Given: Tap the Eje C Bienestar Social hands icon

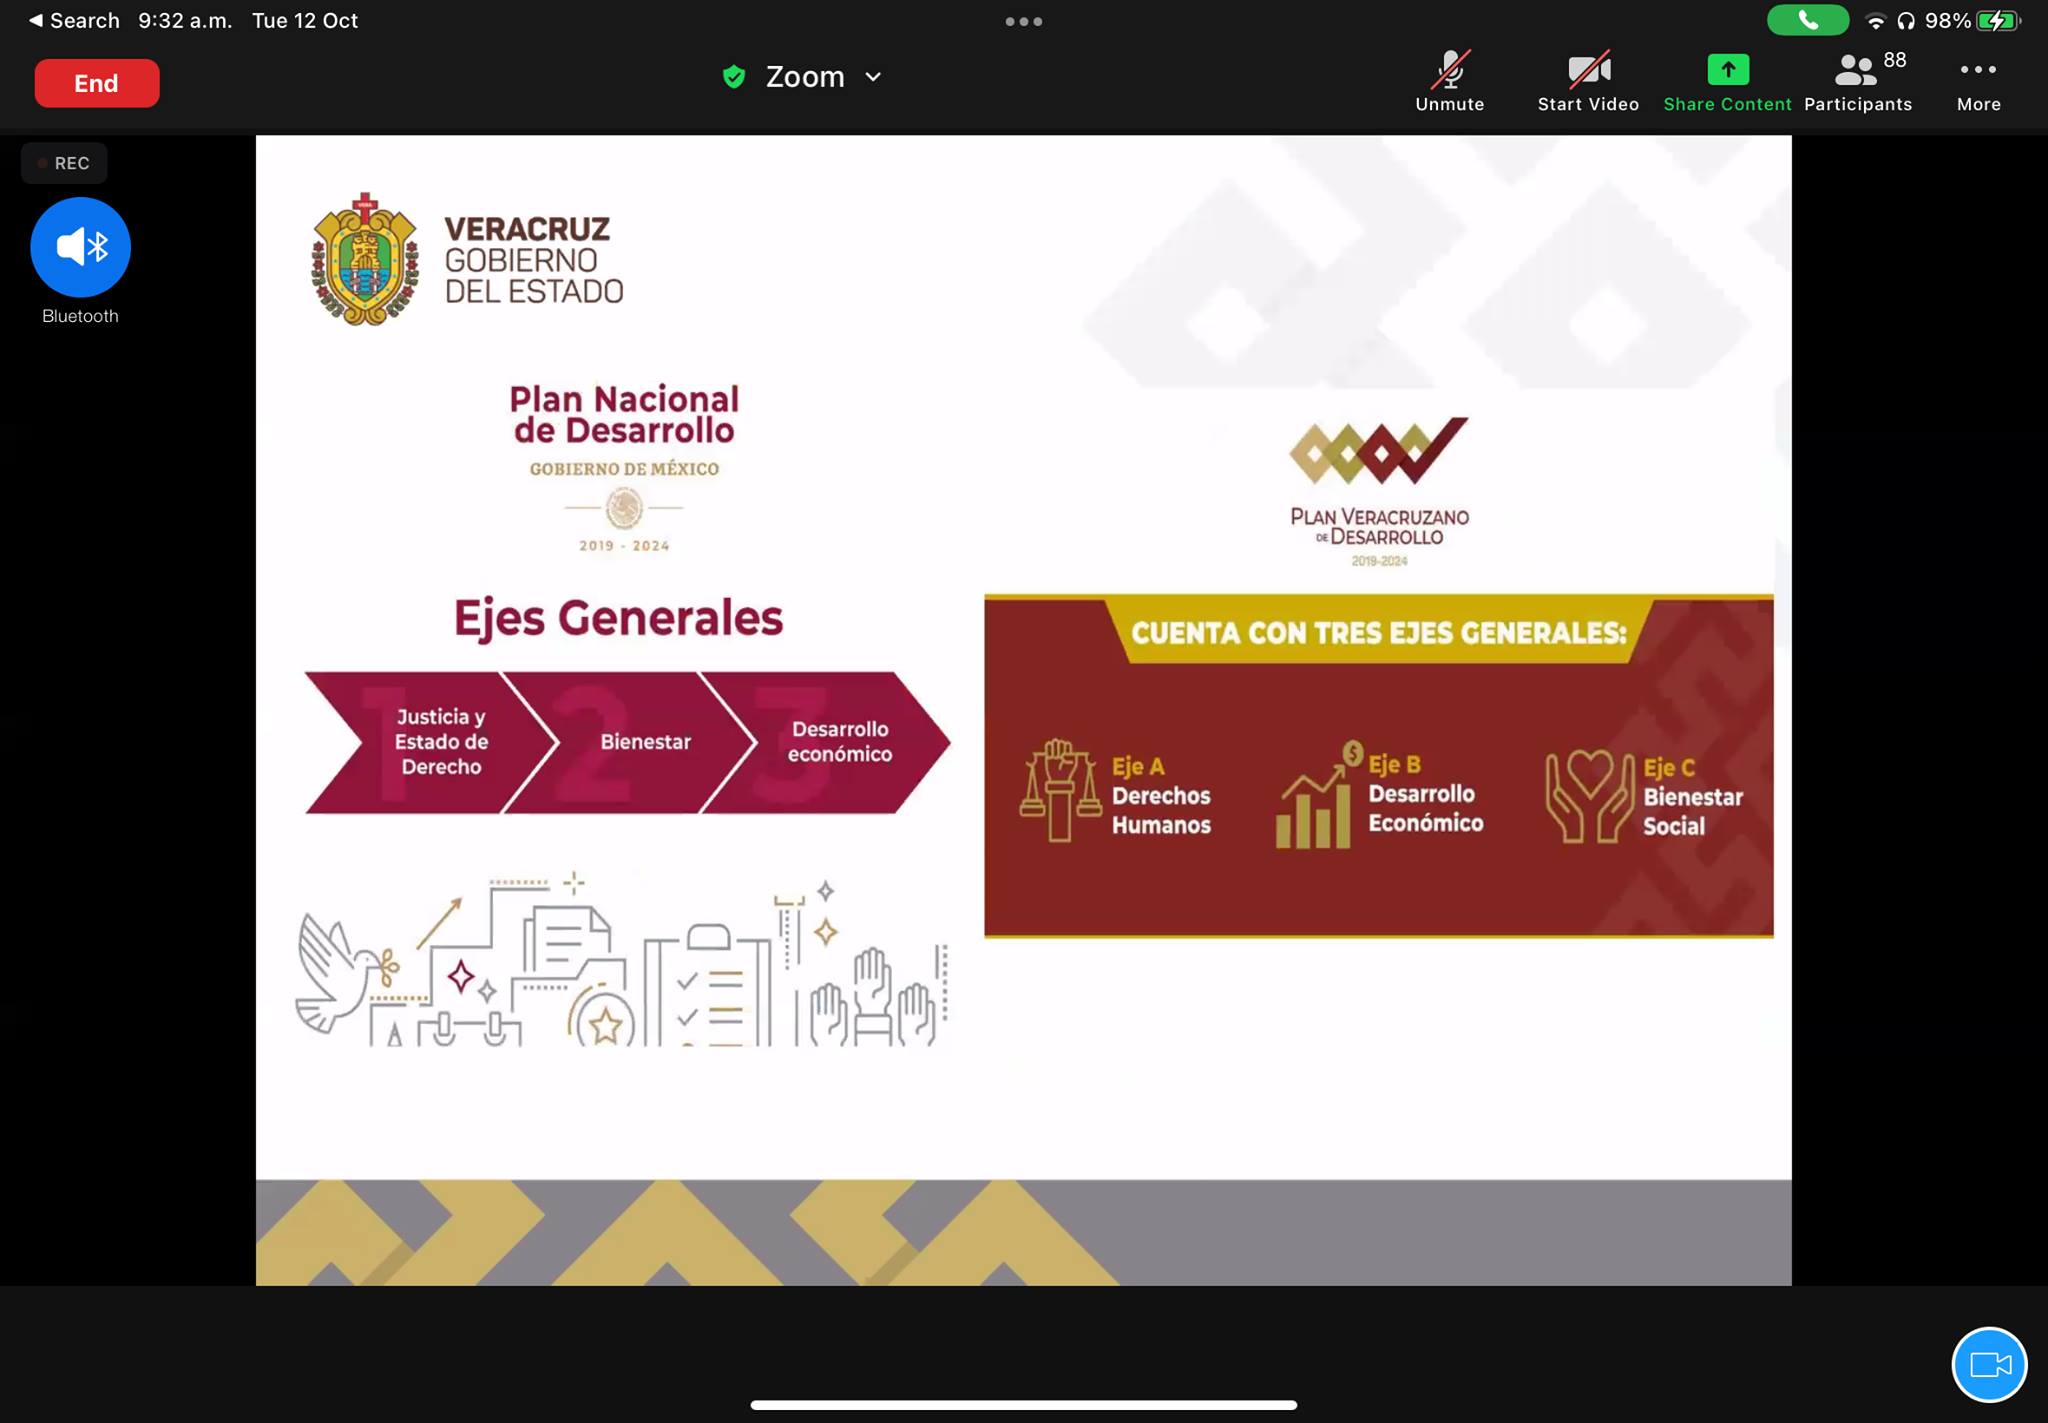Looking at the screenshot, I should pyautogui.click(x=1589, y=797).
